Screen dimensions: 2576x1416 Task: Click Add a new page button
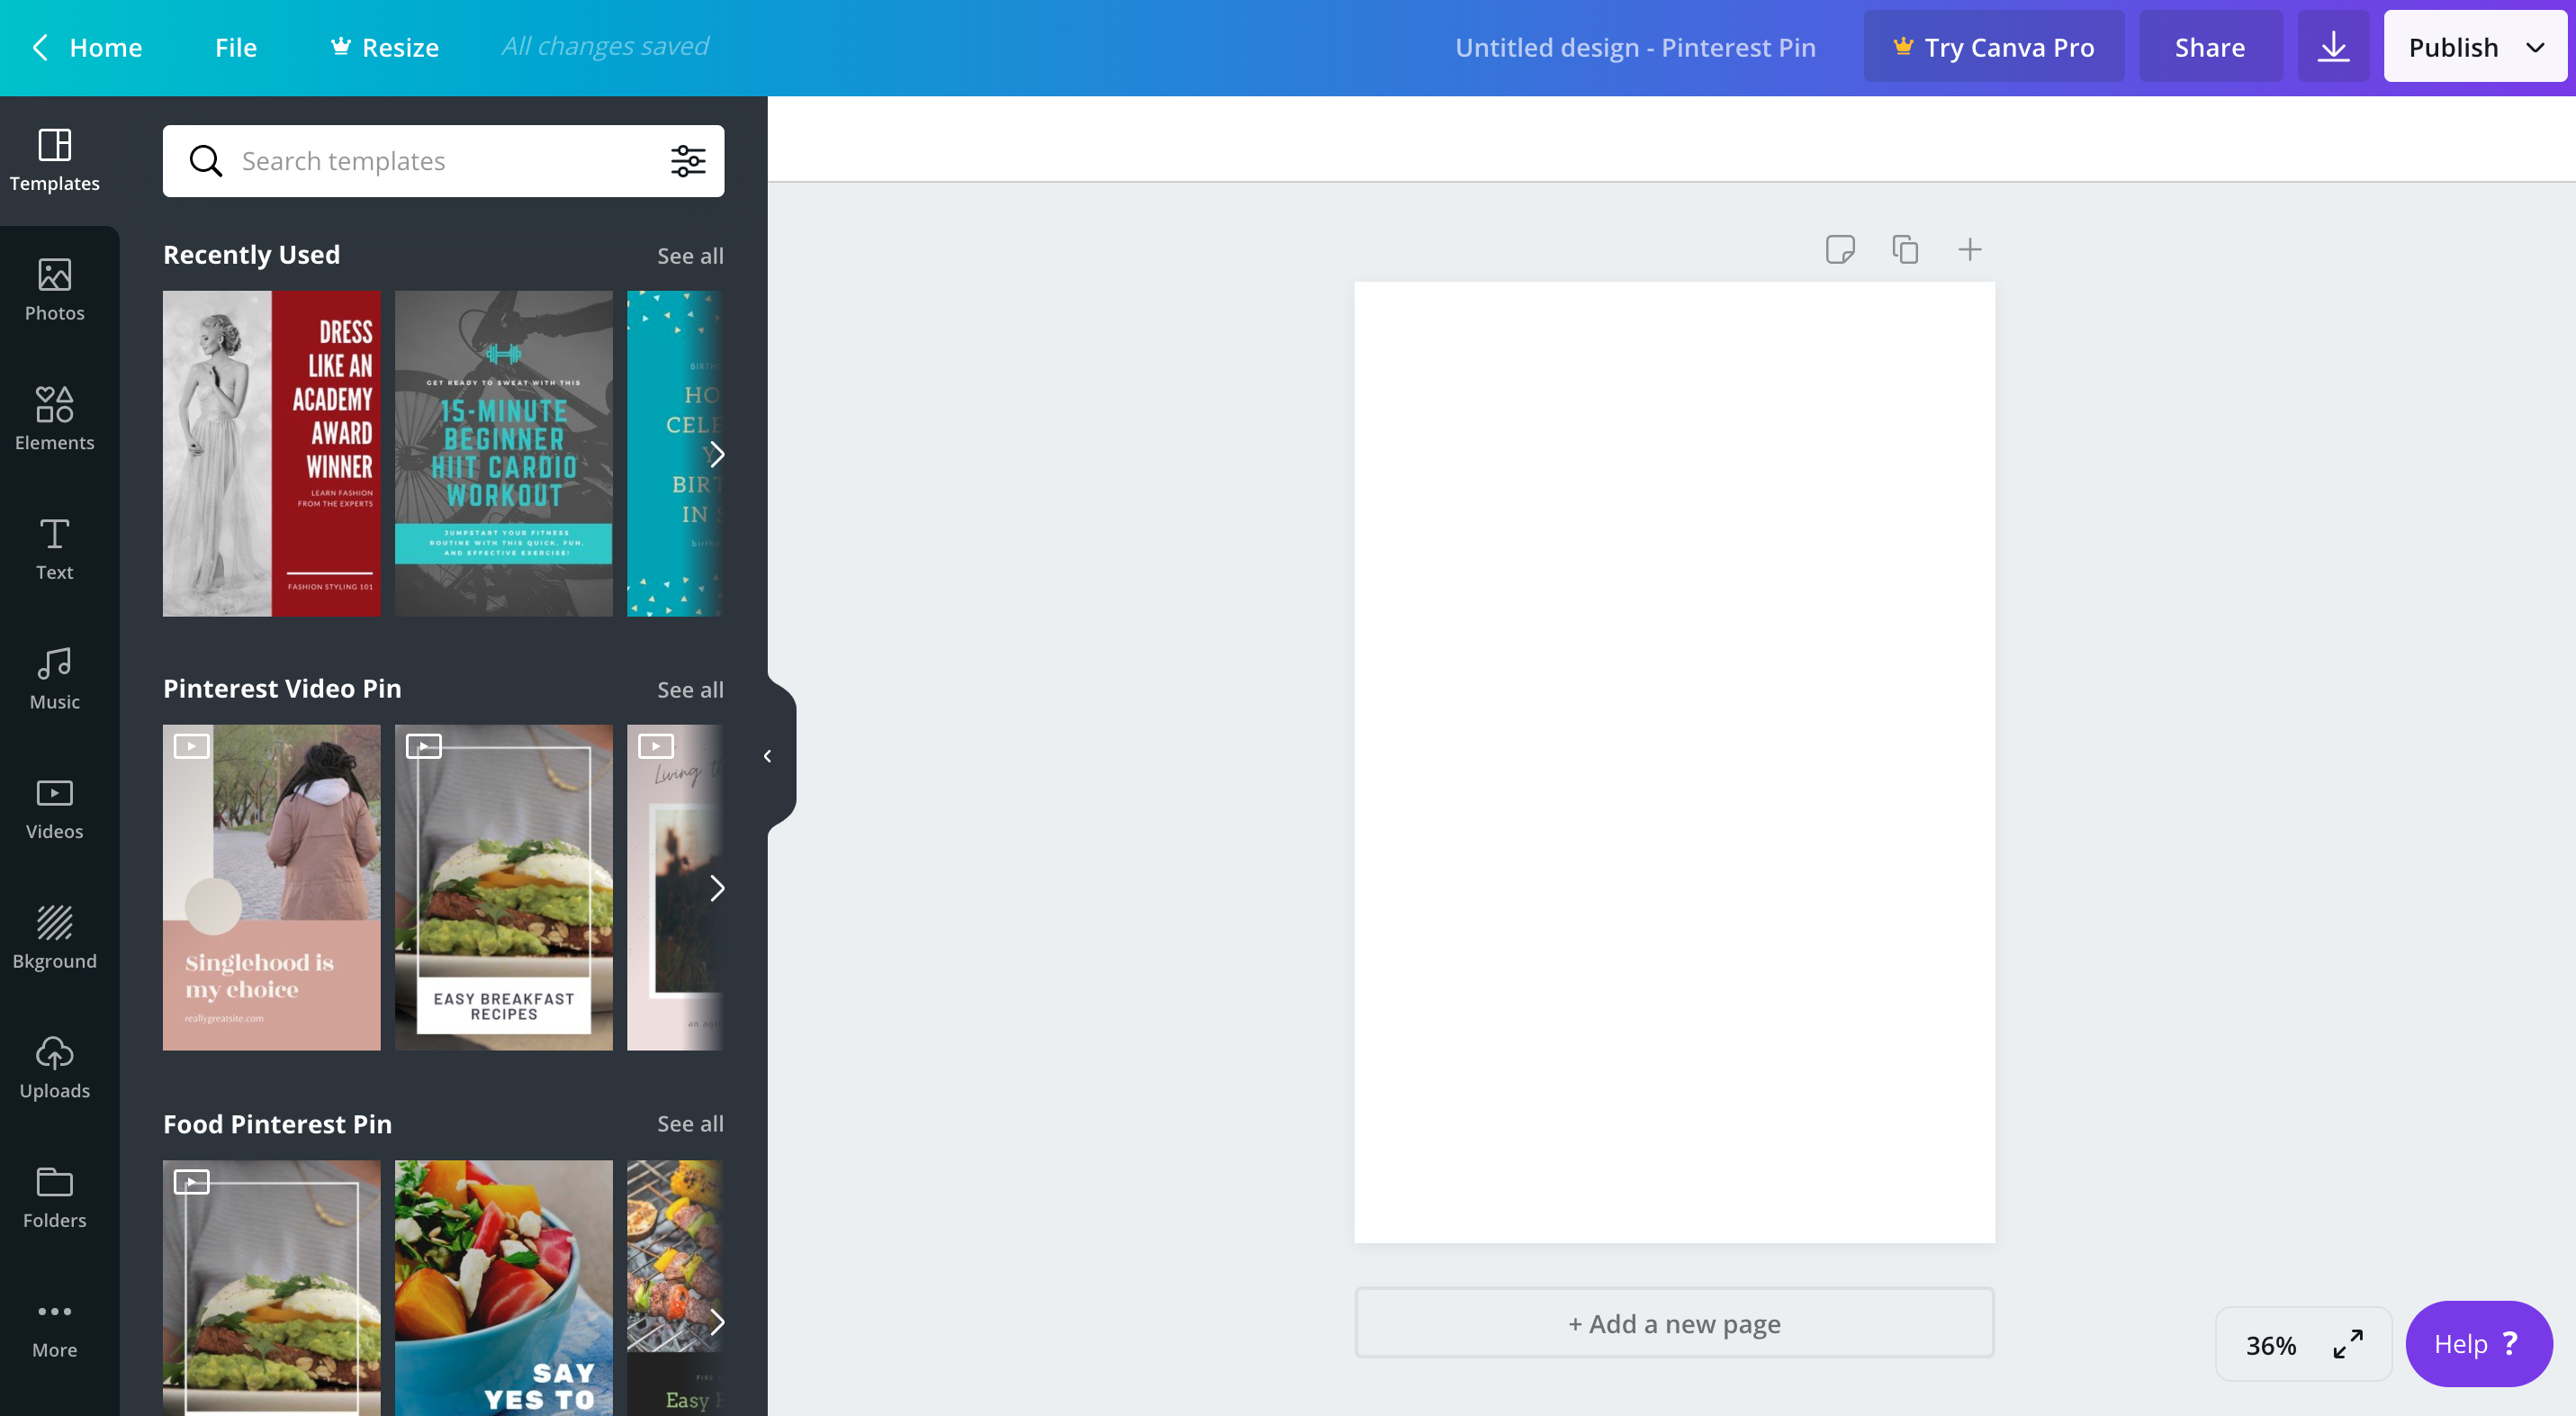1675,1323
